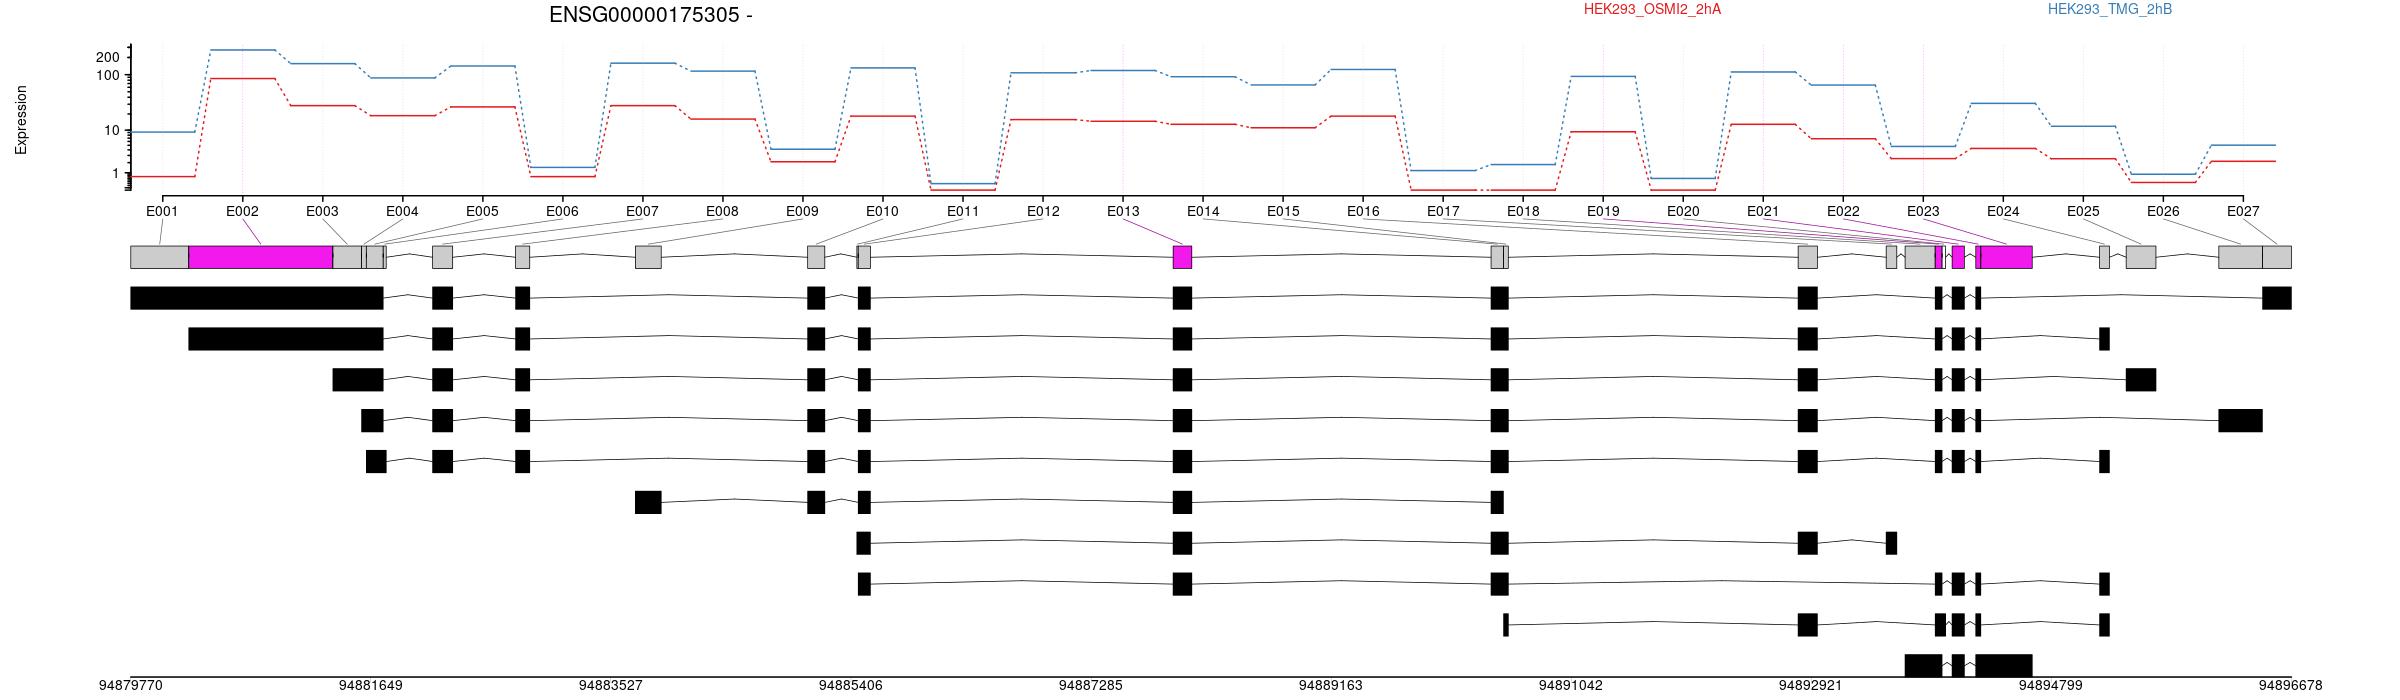Click the 10 expression axis tick label
Viewport: 2400px width, 700px height.
coord(111,131)
